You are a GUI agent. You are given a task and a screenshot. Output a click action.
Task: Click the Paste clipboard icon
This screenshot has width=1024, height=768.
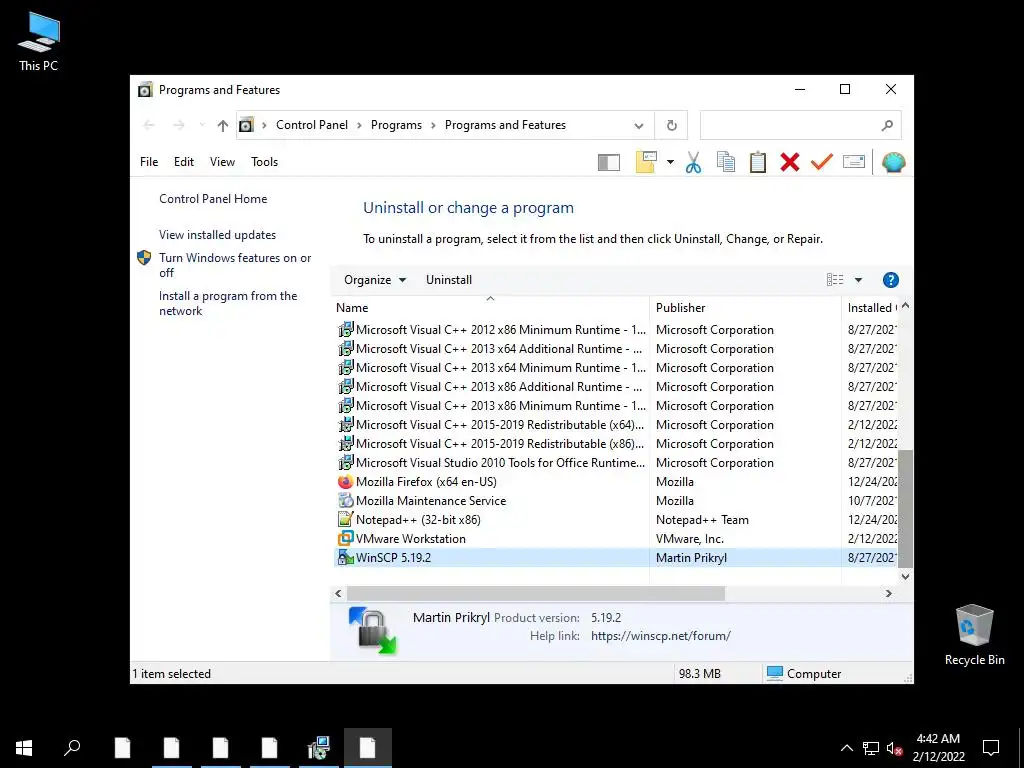click(758, 162)
